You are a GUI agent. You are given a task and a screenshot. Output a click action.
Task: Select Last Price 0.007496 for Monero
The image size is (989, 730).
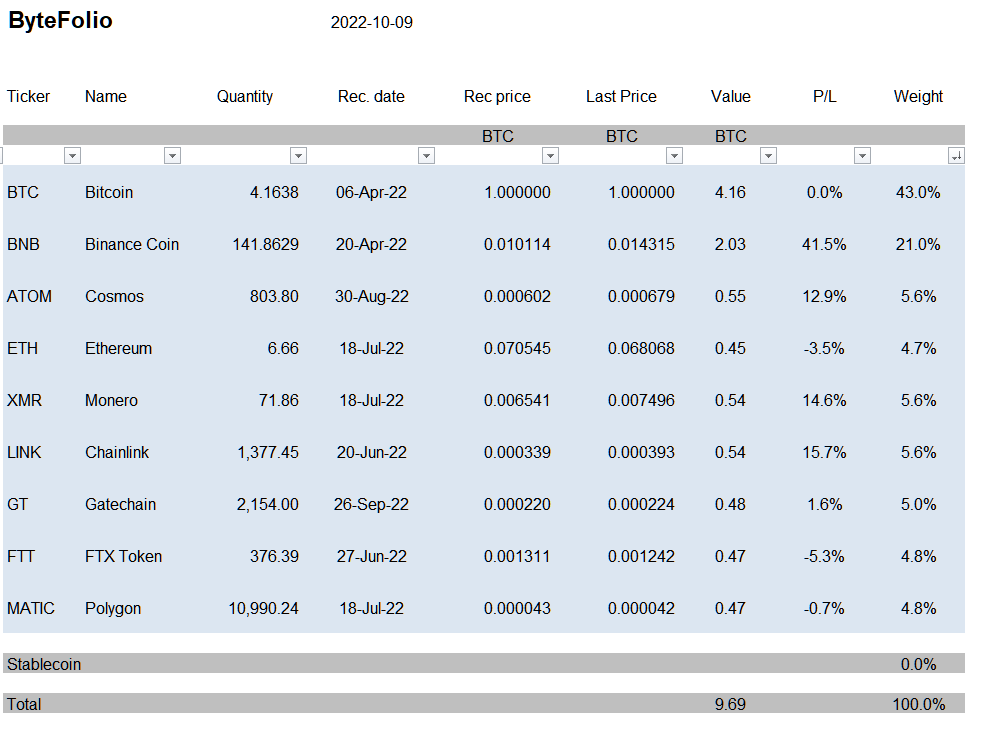pyautogui.click(x=641, y=401)
